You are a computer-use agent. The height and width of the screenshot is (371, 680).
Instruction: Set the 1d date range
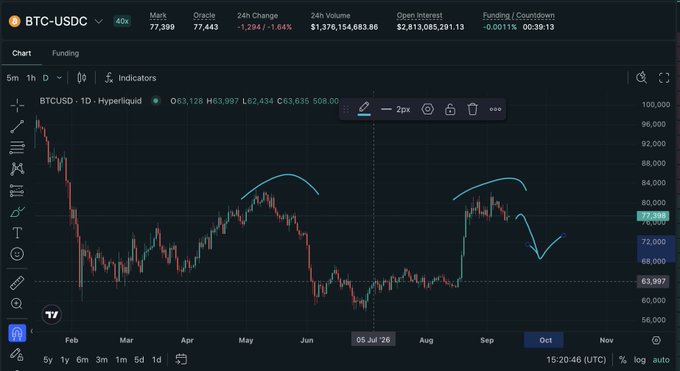[157, 360]
